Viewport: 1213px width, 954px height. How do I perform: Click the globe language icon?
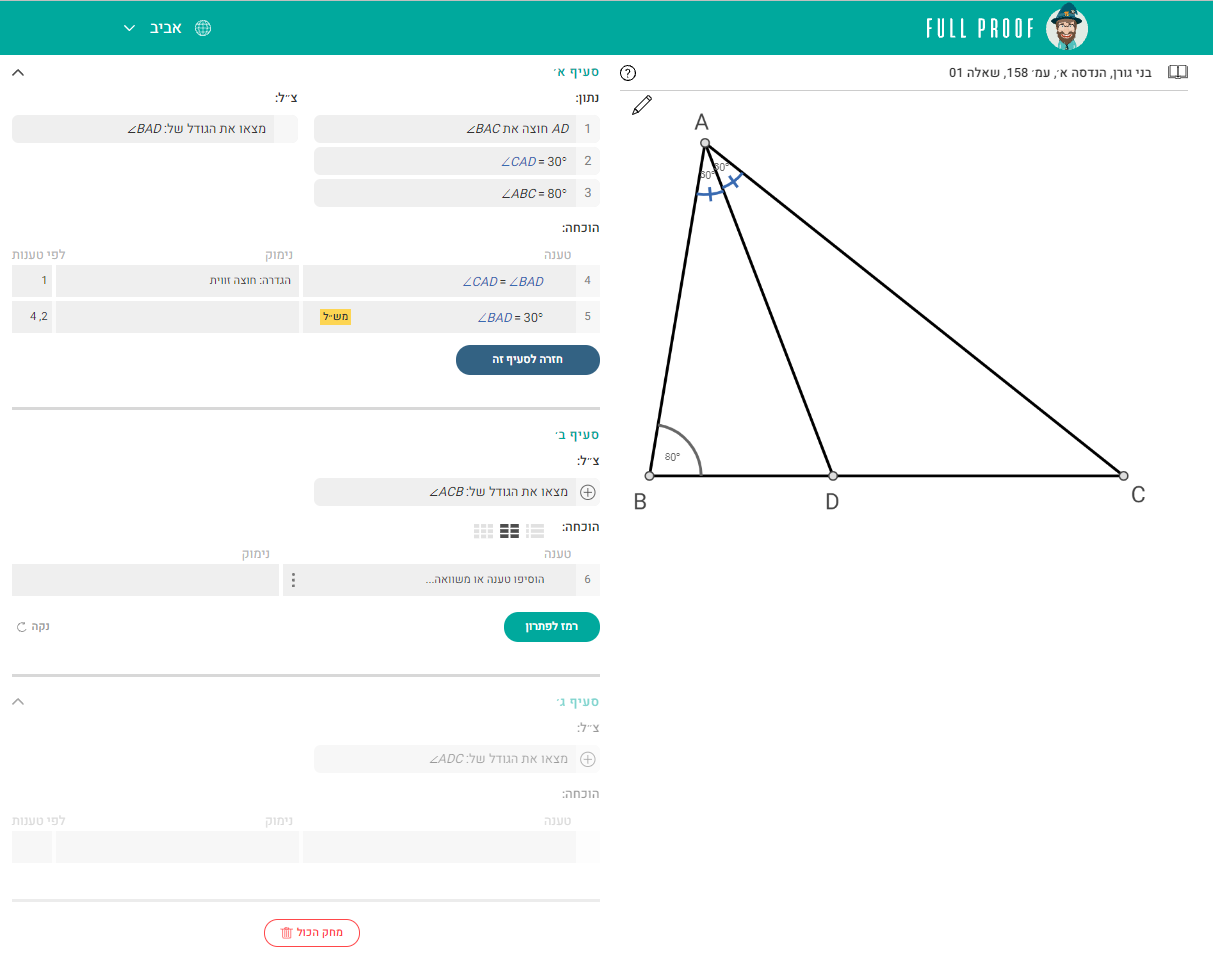tap(203, 28)
